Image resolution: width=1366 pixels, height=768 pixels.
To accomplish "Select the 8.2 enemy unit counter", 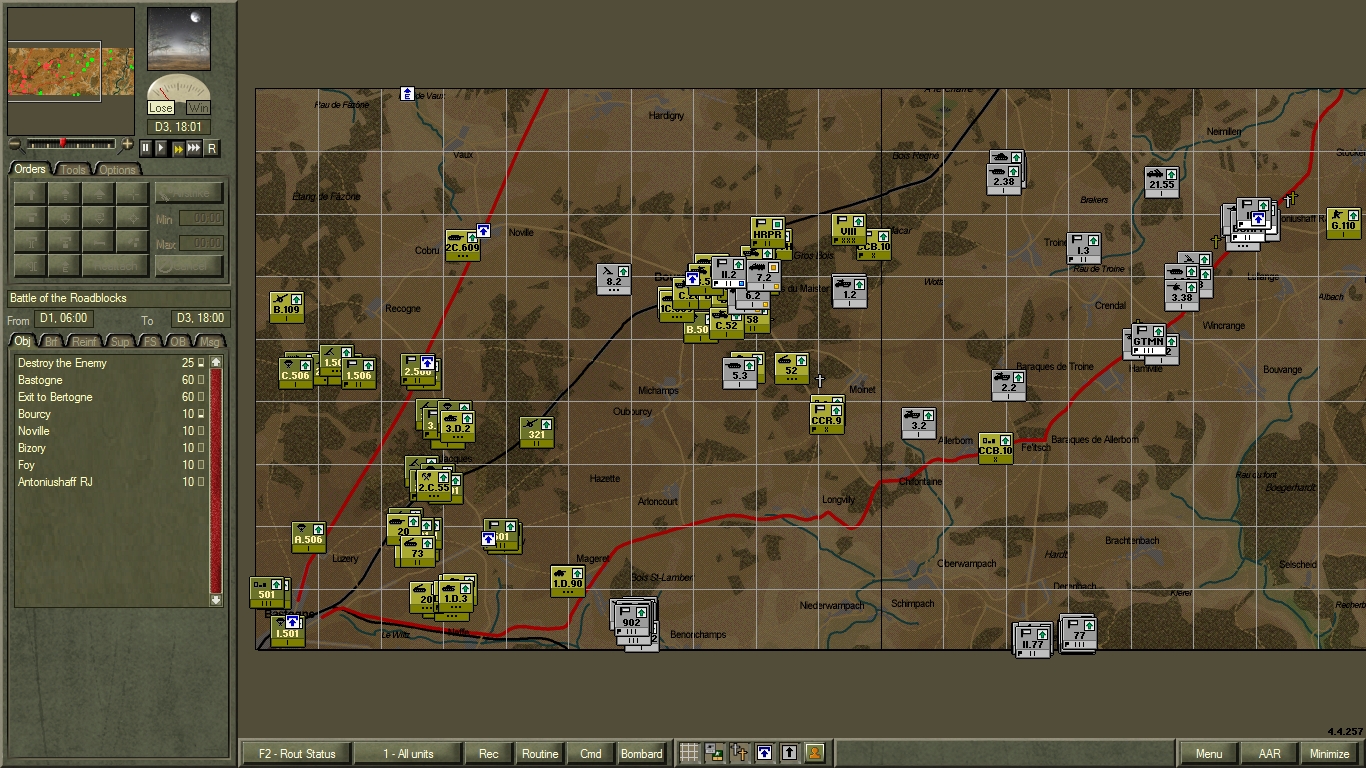I will (x=614, y=279).
